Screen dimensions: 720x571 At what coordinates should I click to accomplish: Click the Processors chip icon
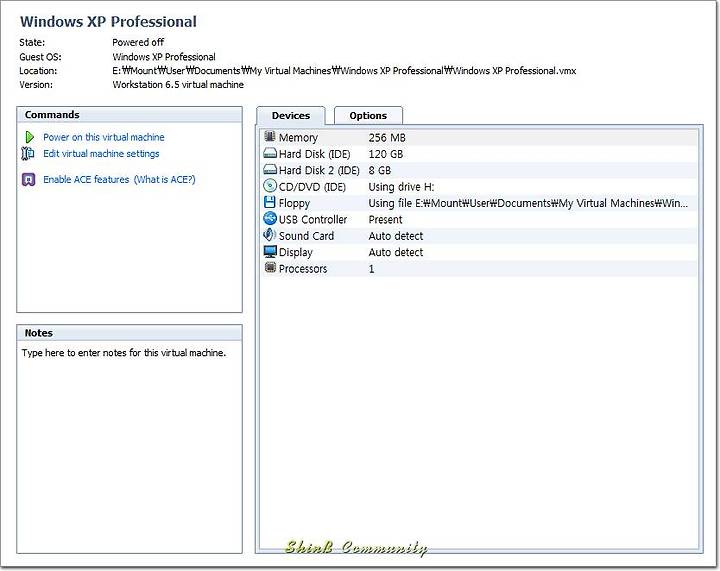tap(270, 268)
